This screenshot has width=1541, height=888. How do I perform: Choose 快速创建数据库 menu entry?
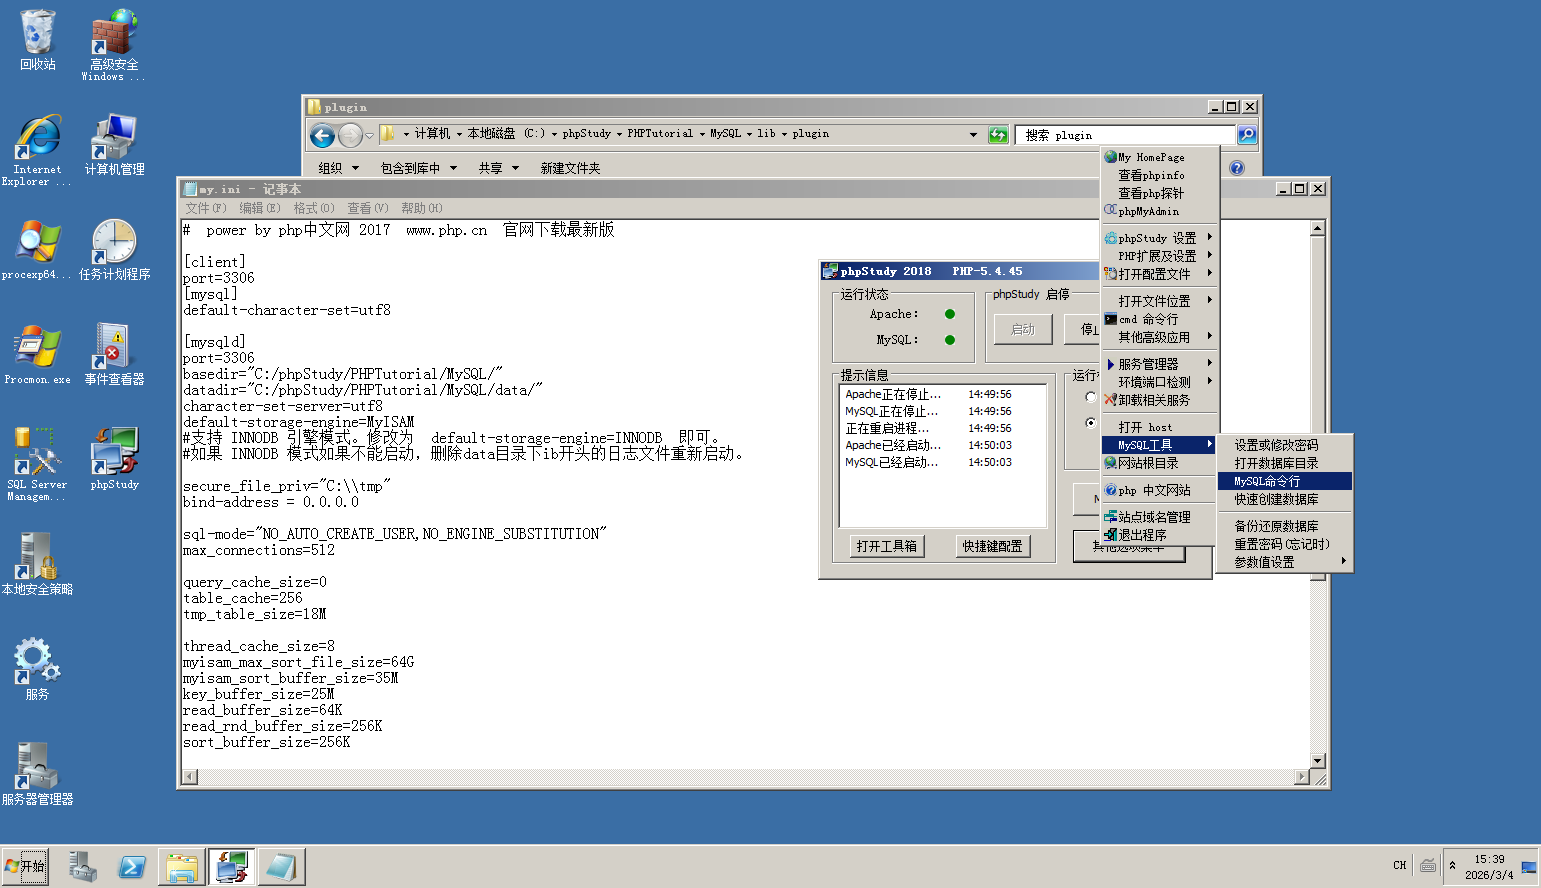pyautogui.click(x=1285, y=499)
